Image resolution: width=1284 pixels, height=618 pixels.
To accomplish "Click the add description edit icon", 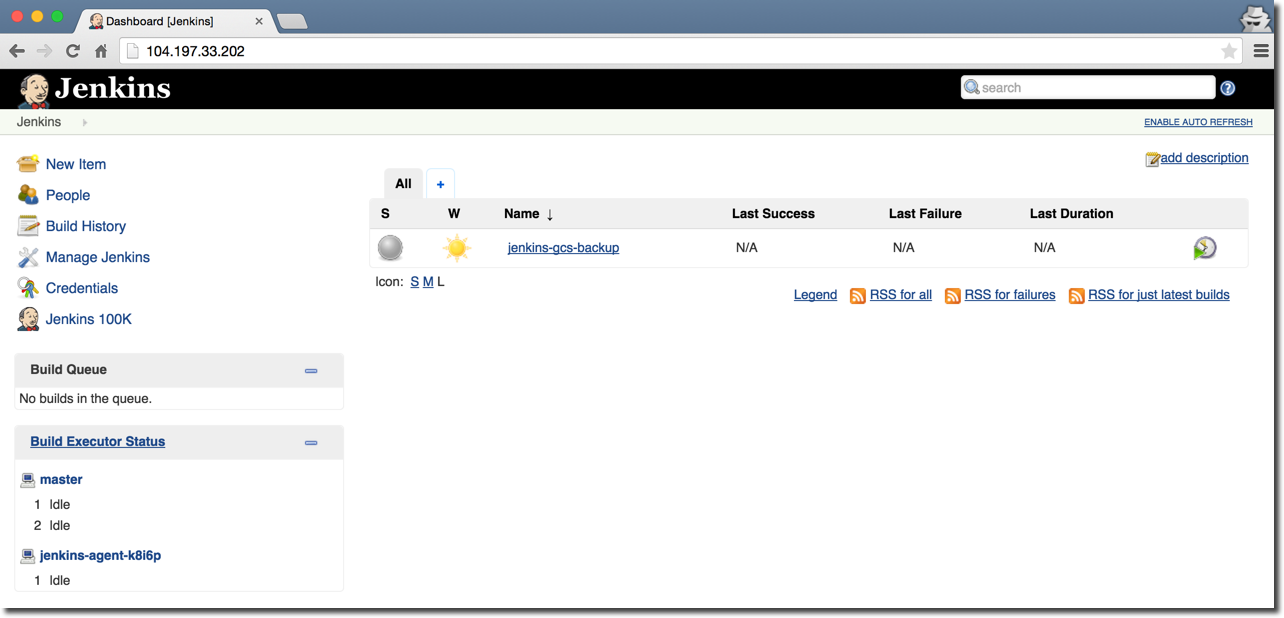I will (x=1152, y=159).
